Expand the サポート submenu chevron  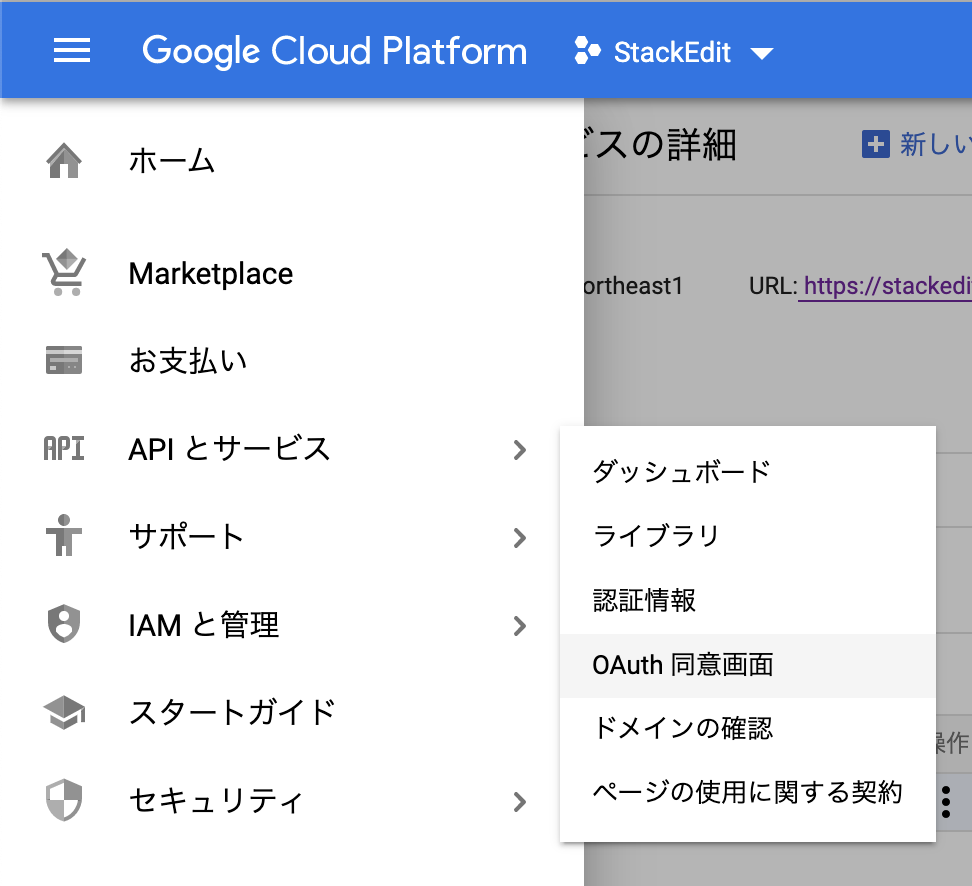519,537
